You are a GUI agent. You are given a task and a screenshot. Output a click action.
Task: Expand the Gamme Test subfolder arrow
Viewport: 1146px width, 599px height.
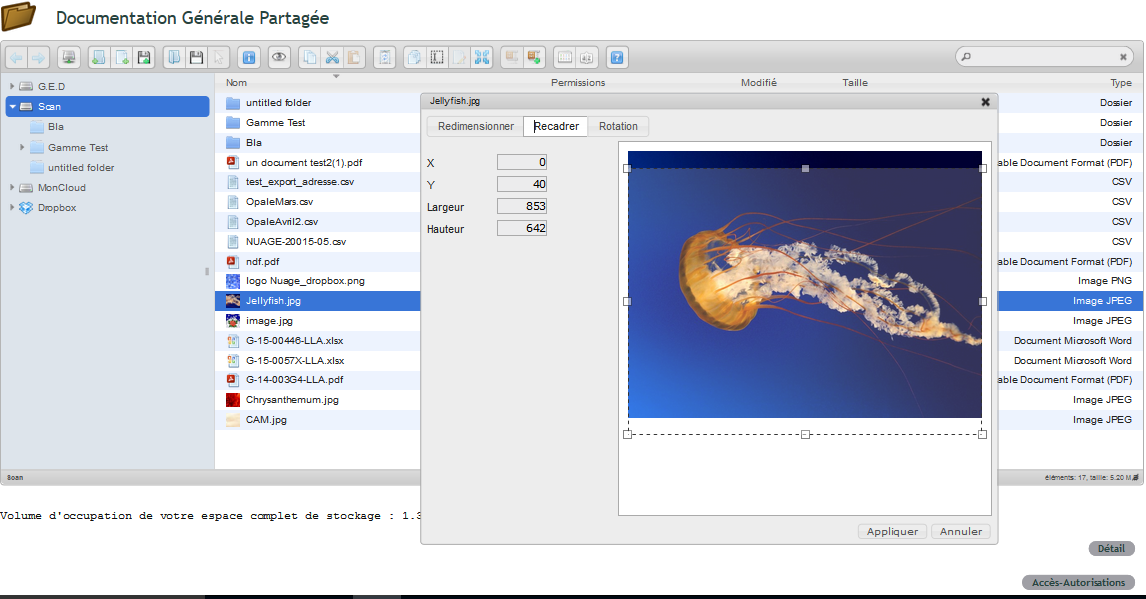[22, 148]
